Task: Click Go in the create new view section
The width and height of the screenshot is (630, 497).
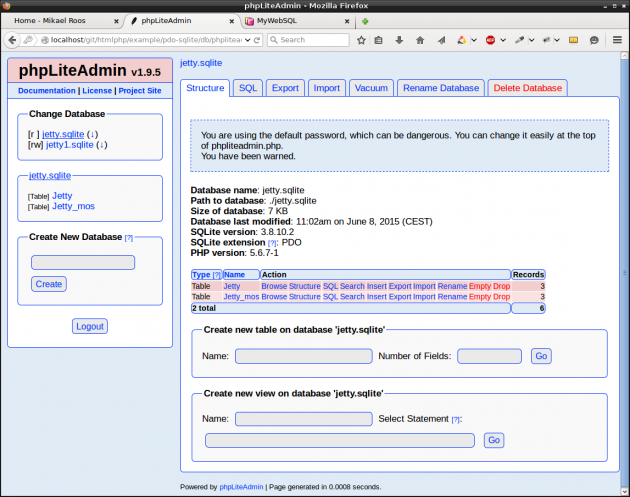Action: 494,440
